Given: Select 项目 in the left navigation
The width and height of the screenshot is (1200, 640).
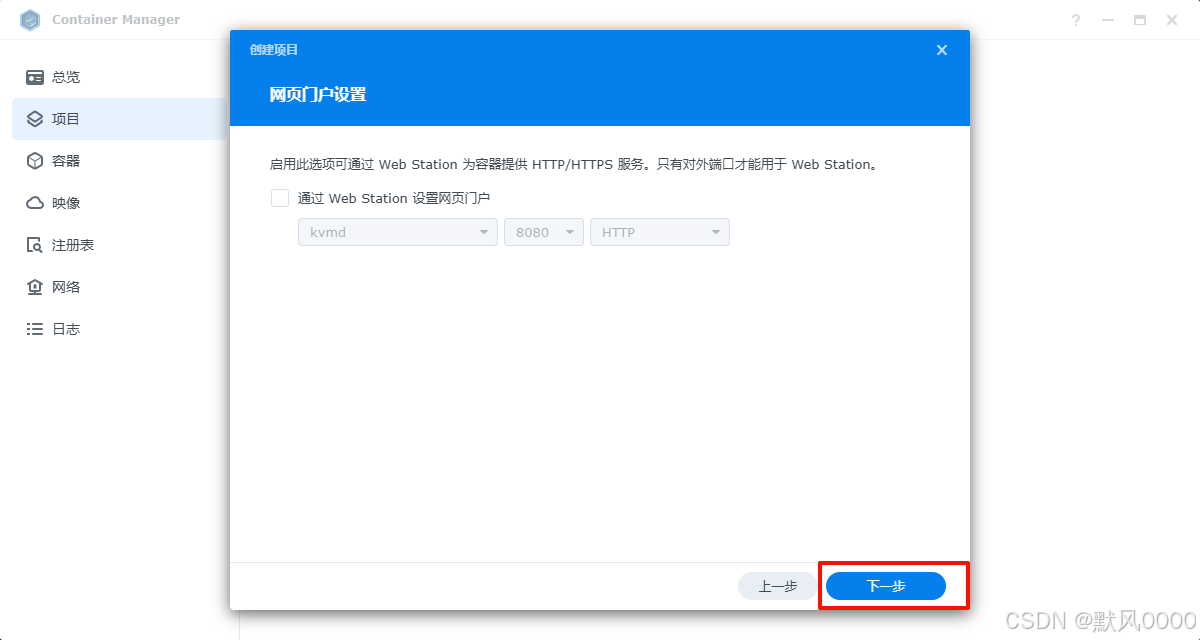Looking at the screenshot, I should [62, 118].
